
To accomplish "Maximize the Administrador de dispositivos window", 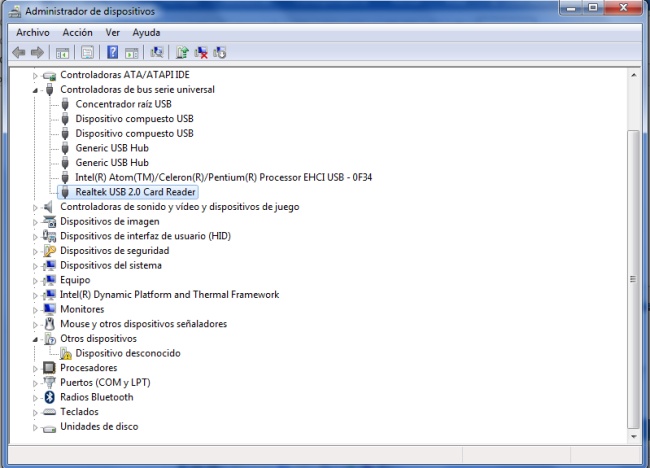I will 593,8.
